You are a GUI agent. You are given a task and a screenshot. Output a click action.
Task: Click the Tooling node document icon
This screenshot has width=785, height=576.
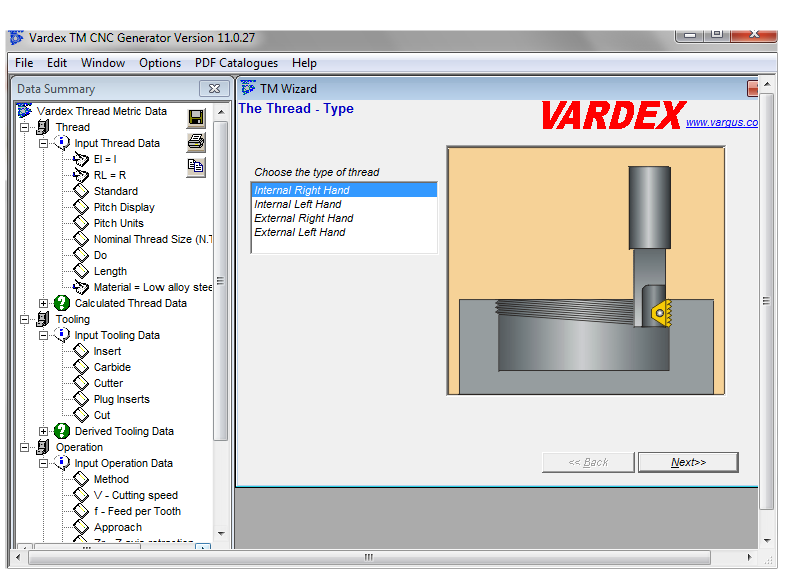click(x=43, y=319)
